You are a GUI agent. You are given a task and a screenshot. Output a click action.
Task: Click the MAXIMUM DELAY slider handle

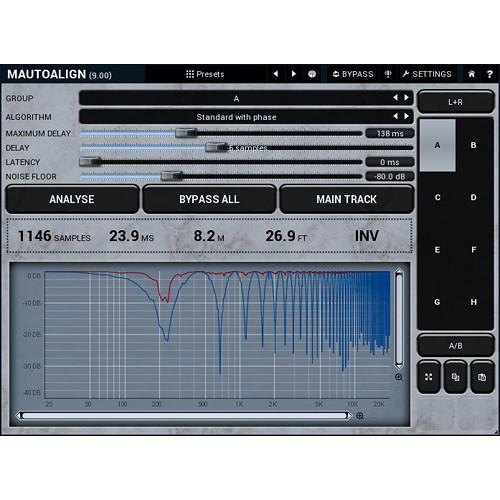(186, 133)
